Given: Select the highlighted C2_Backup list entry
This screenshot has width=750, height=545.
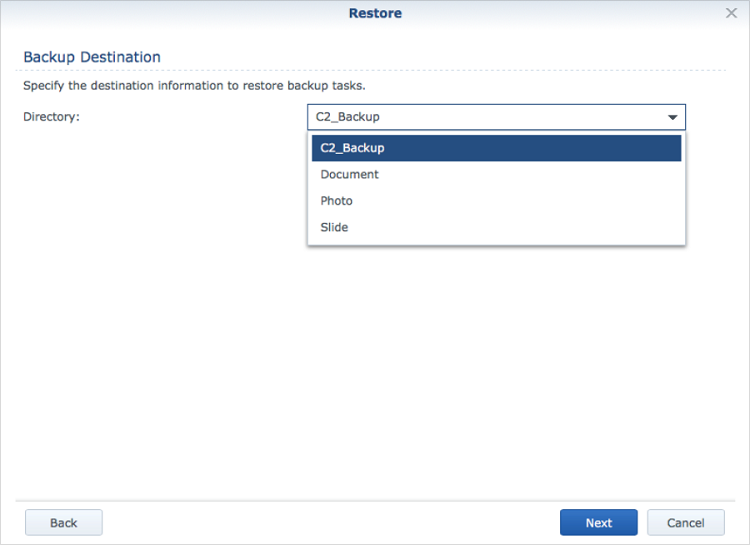Looking at the screenshot, I should click(x=496, y=148).
